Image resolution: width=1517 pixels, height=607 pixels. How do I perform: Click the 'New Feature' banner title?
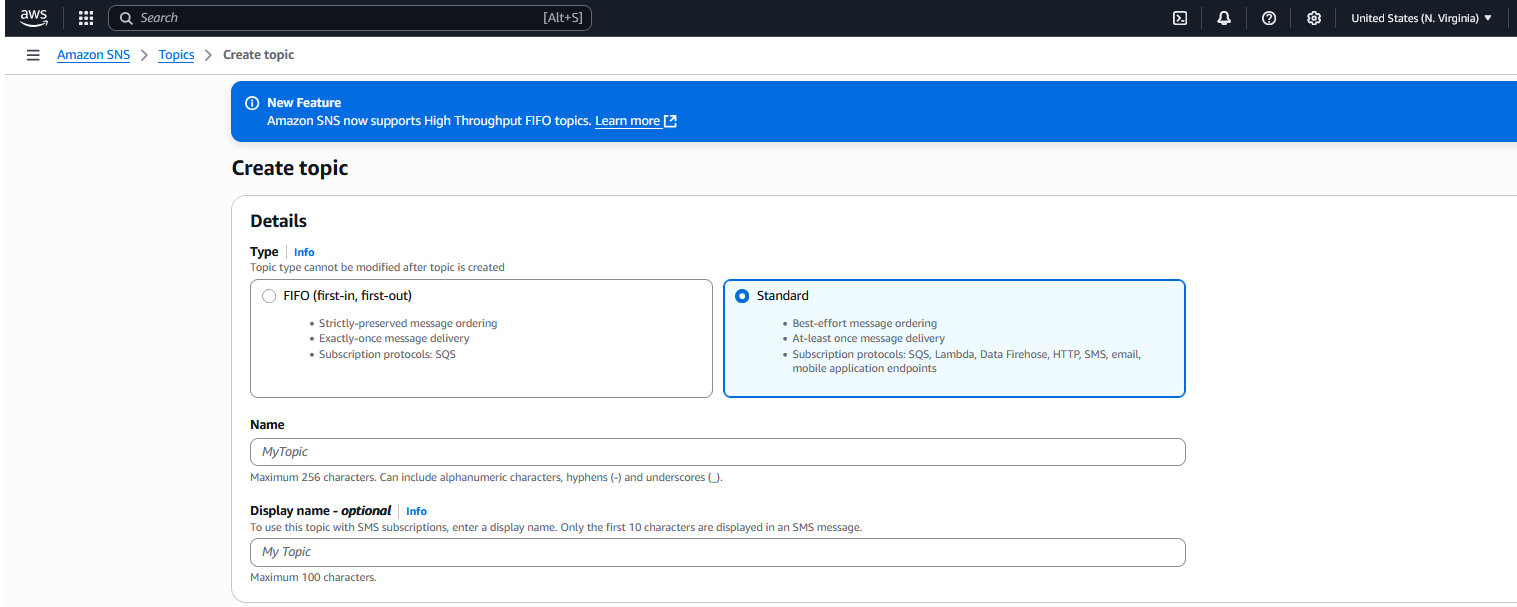[x=304, y=103]
